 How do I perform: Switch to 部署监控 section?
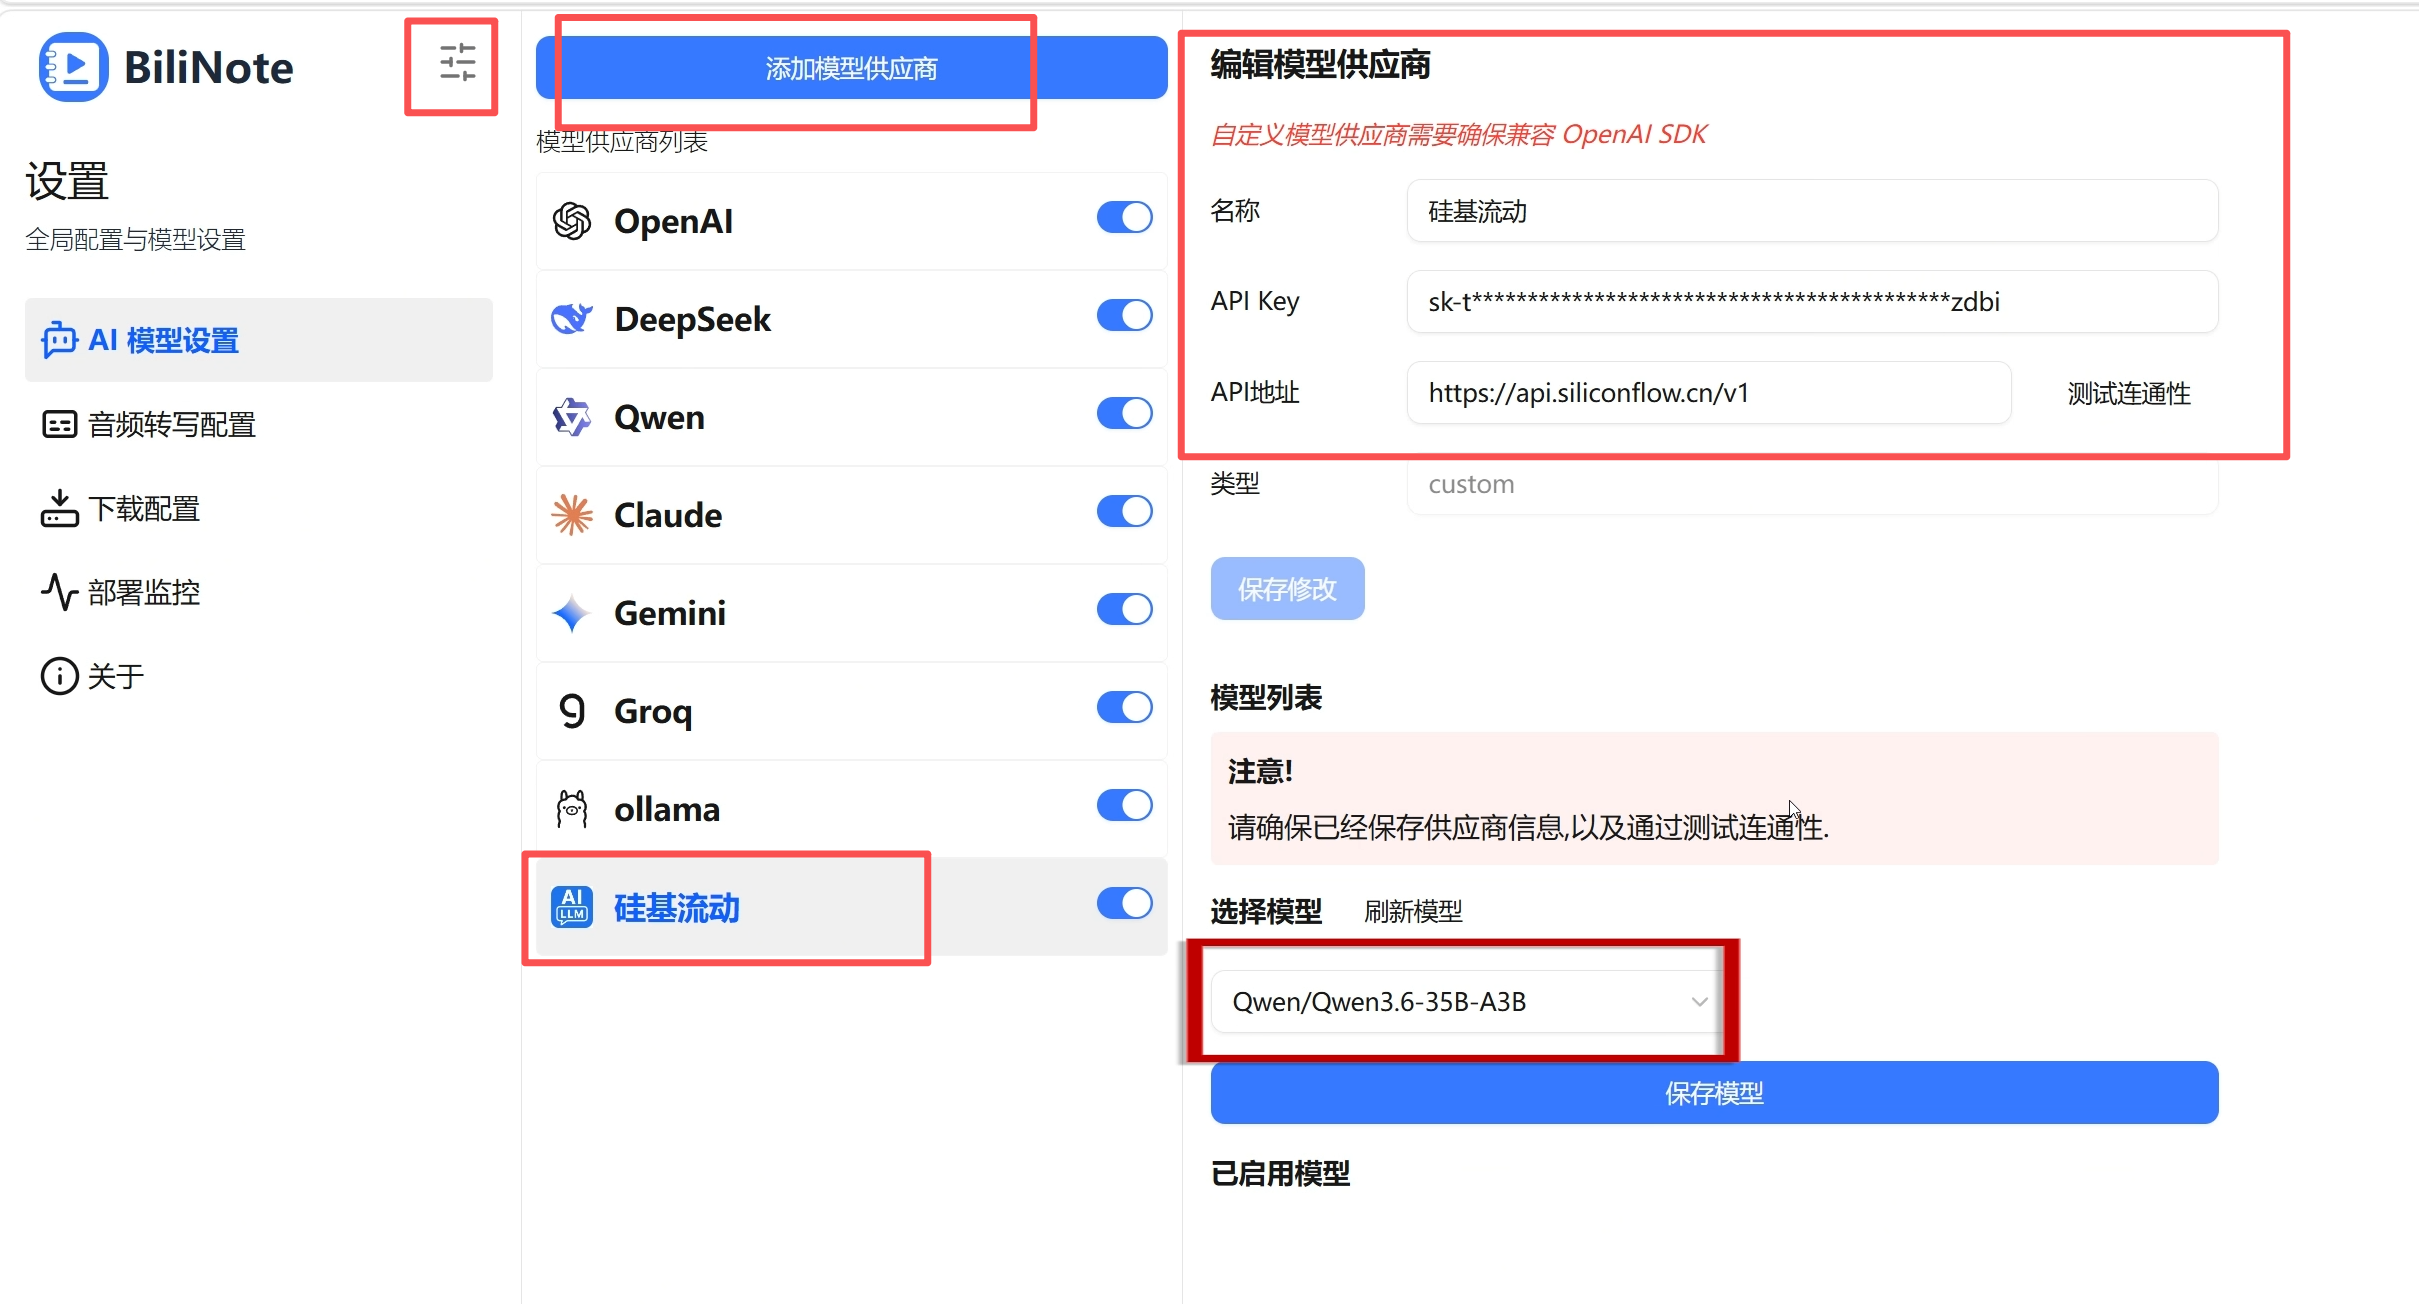pos(259,592)
